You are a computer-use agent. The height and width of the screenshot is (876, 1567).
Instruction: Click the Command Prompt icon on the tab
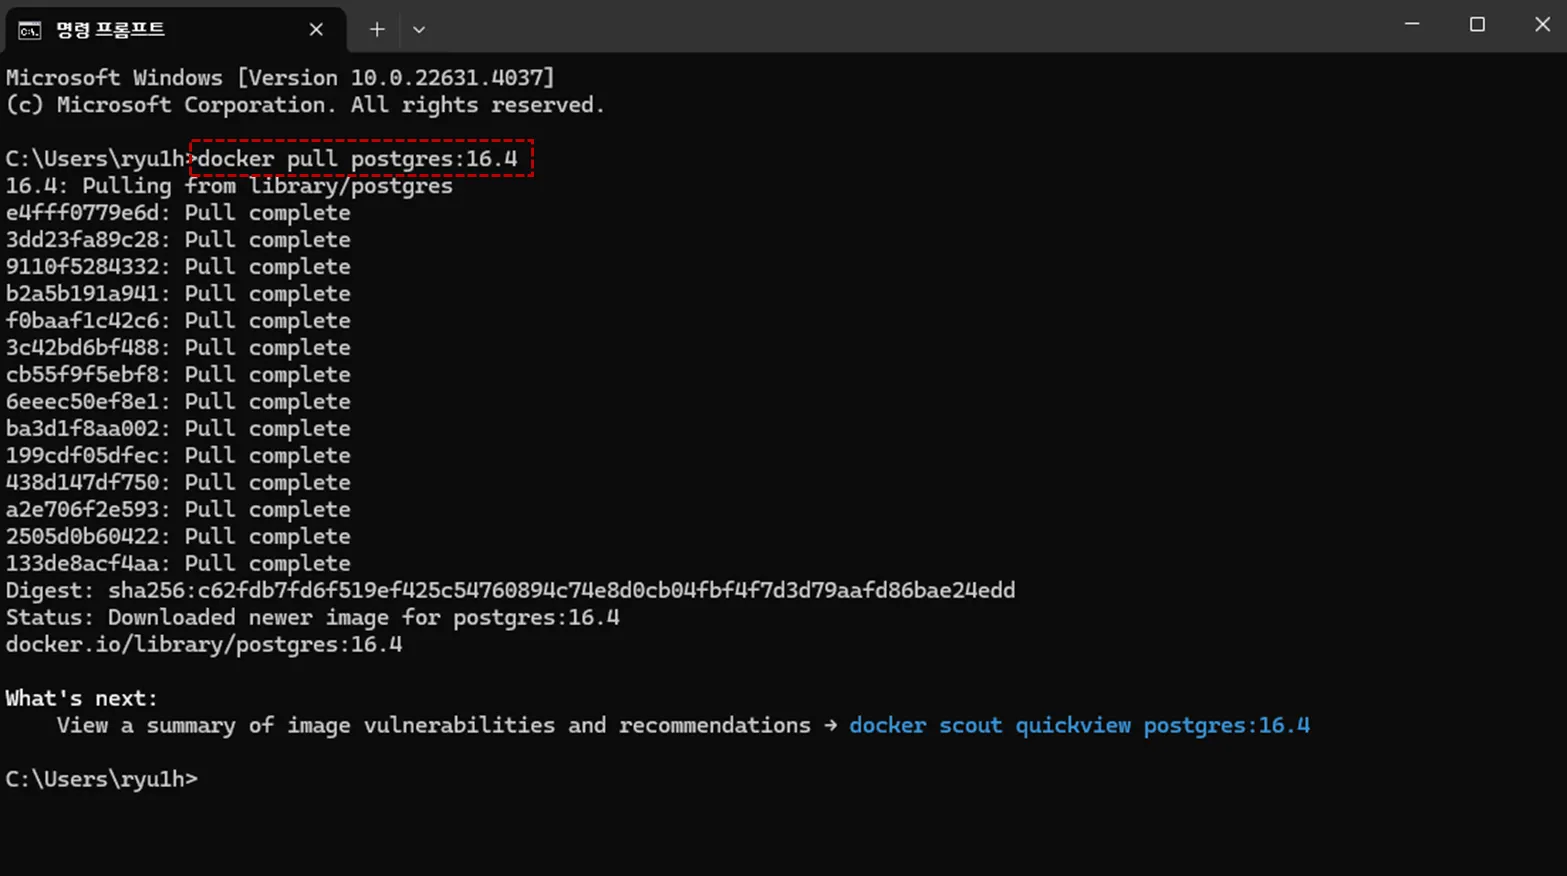[30, 30]
